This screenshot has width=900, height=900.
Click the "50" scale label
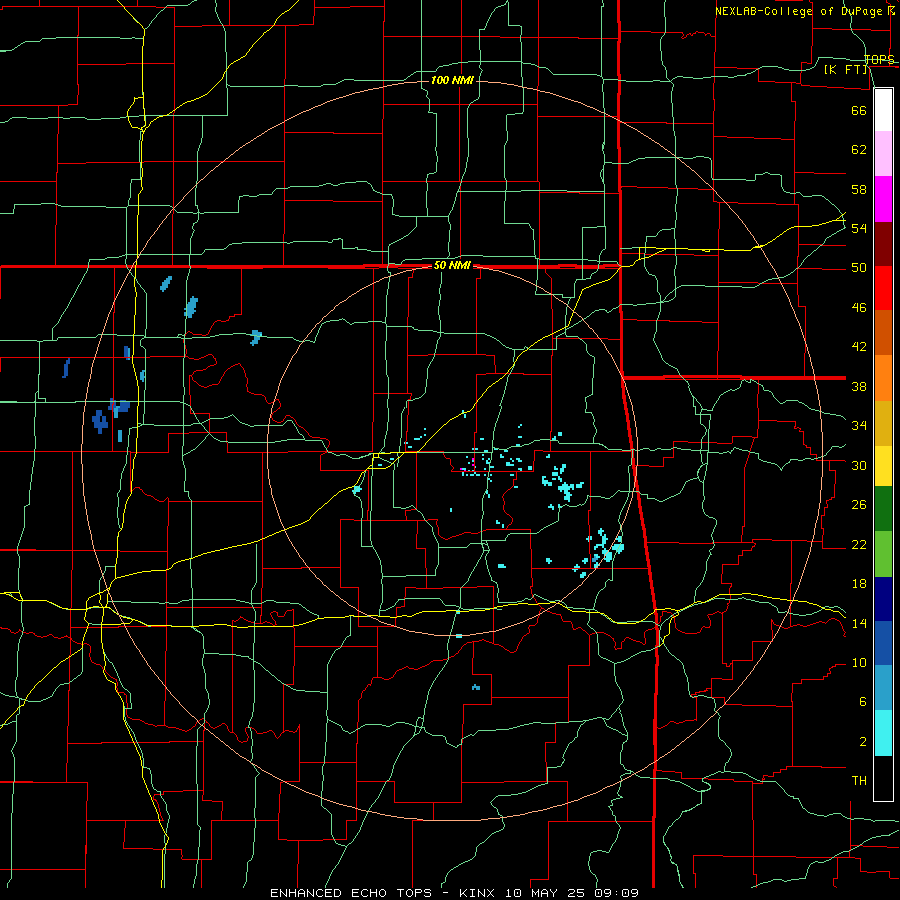[859, 268]
